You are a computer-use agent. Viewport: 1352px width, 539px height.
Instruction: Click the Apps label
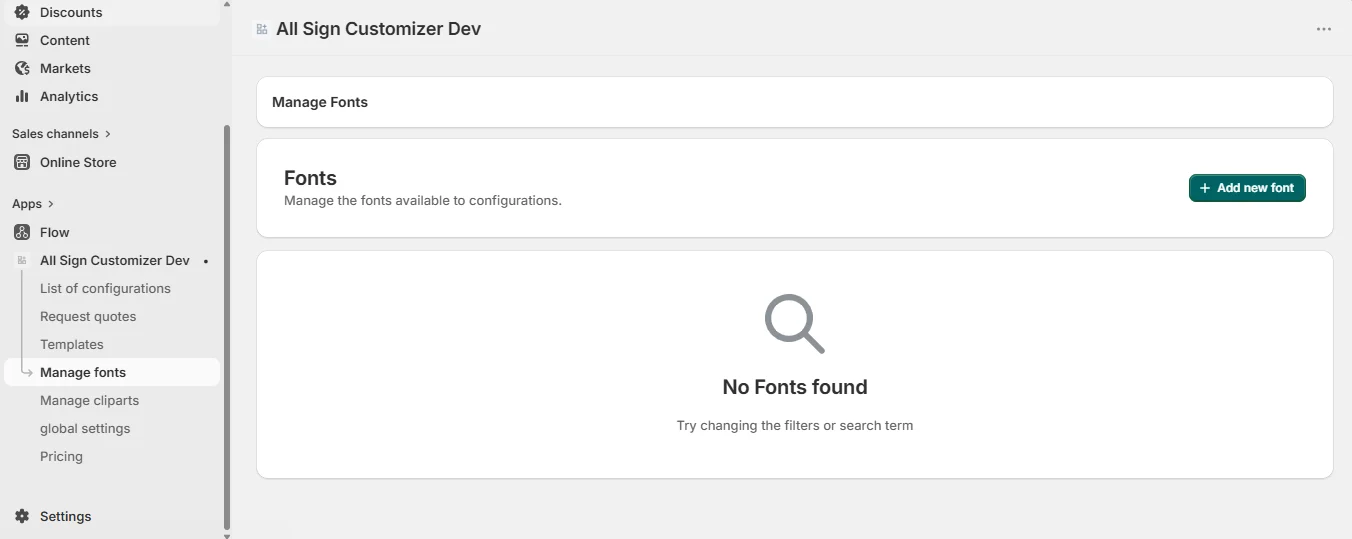pyautogui.click(x=27, y=204)
